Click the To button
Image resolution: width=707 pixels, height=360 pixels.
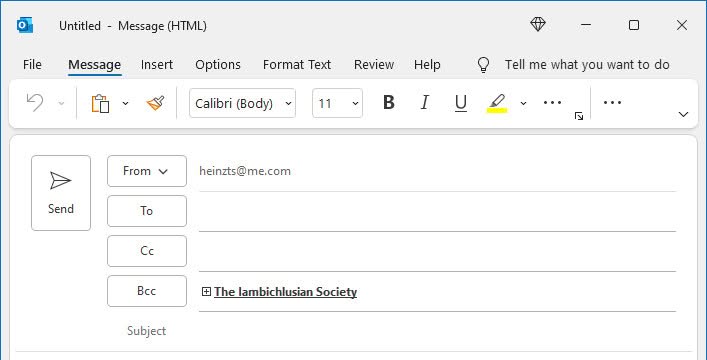click(147, 211)
